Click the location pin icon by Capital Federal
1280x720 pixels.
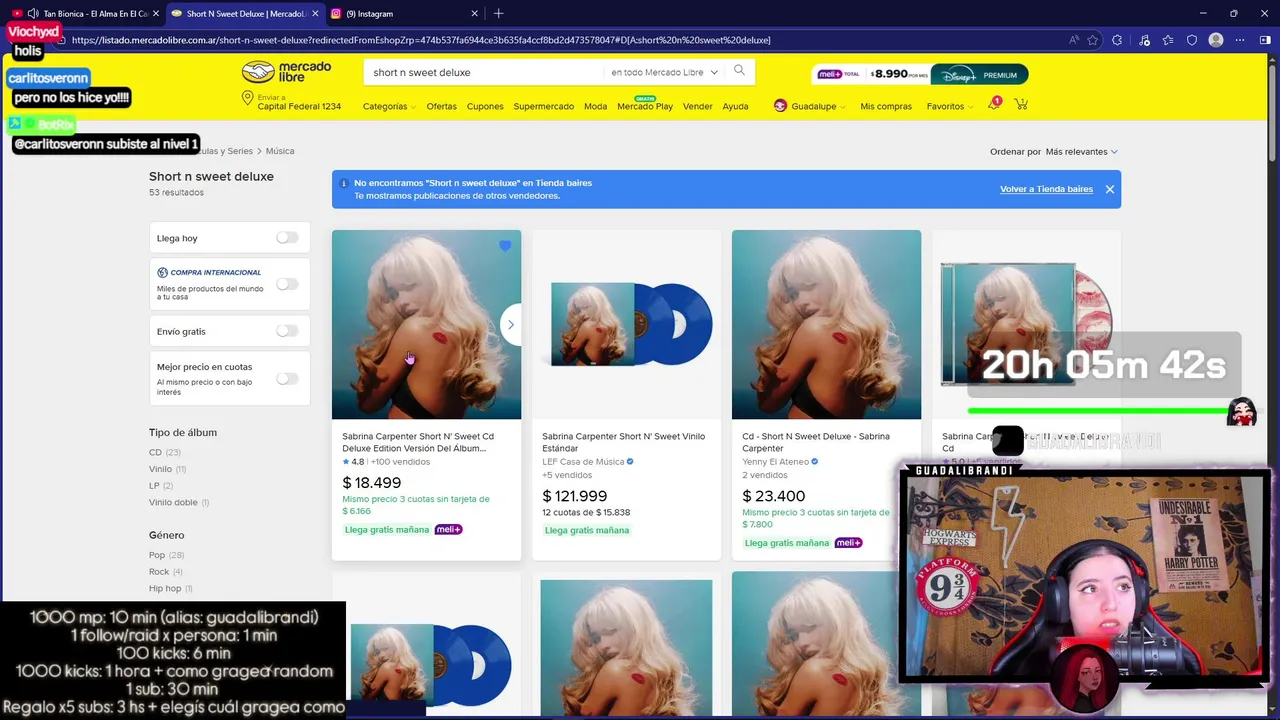coord(247,98)
